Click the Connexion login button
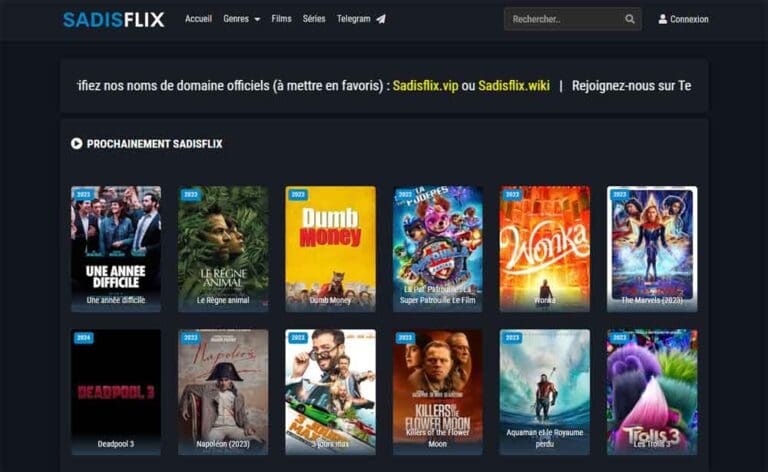Screen dimensions: 768x472 pos(684,19)
